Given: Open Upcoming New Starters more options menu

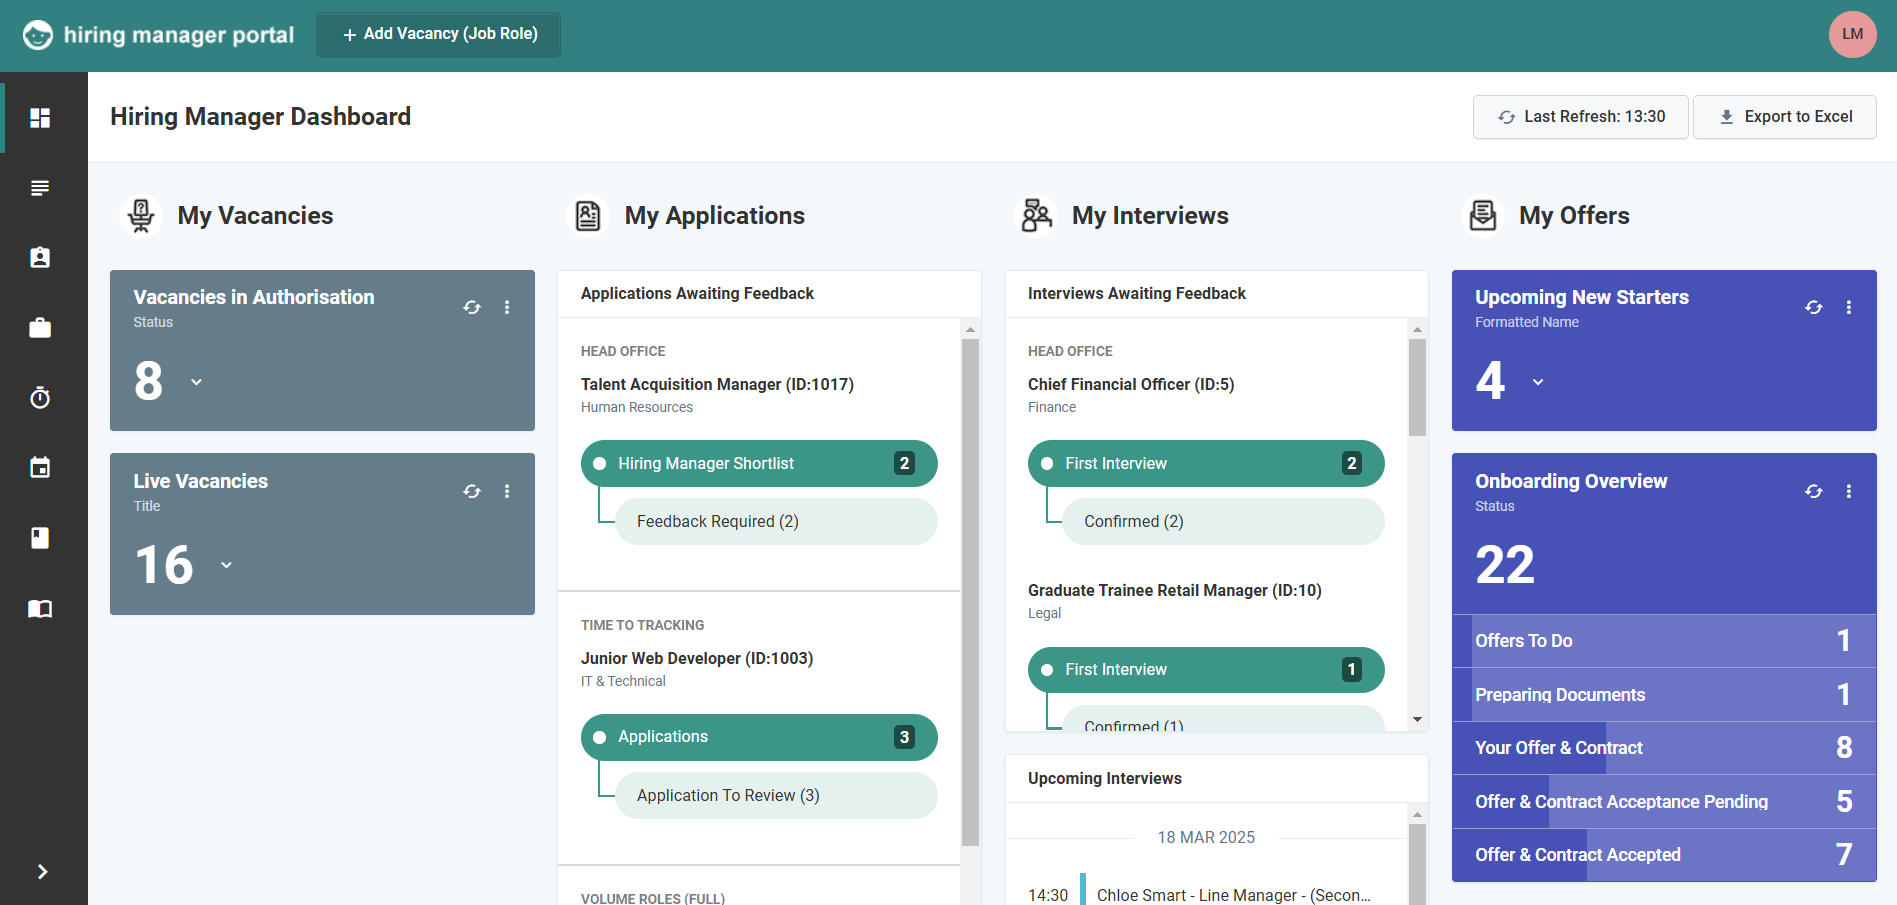Looking at the screenshot, I should point(1849,307).
